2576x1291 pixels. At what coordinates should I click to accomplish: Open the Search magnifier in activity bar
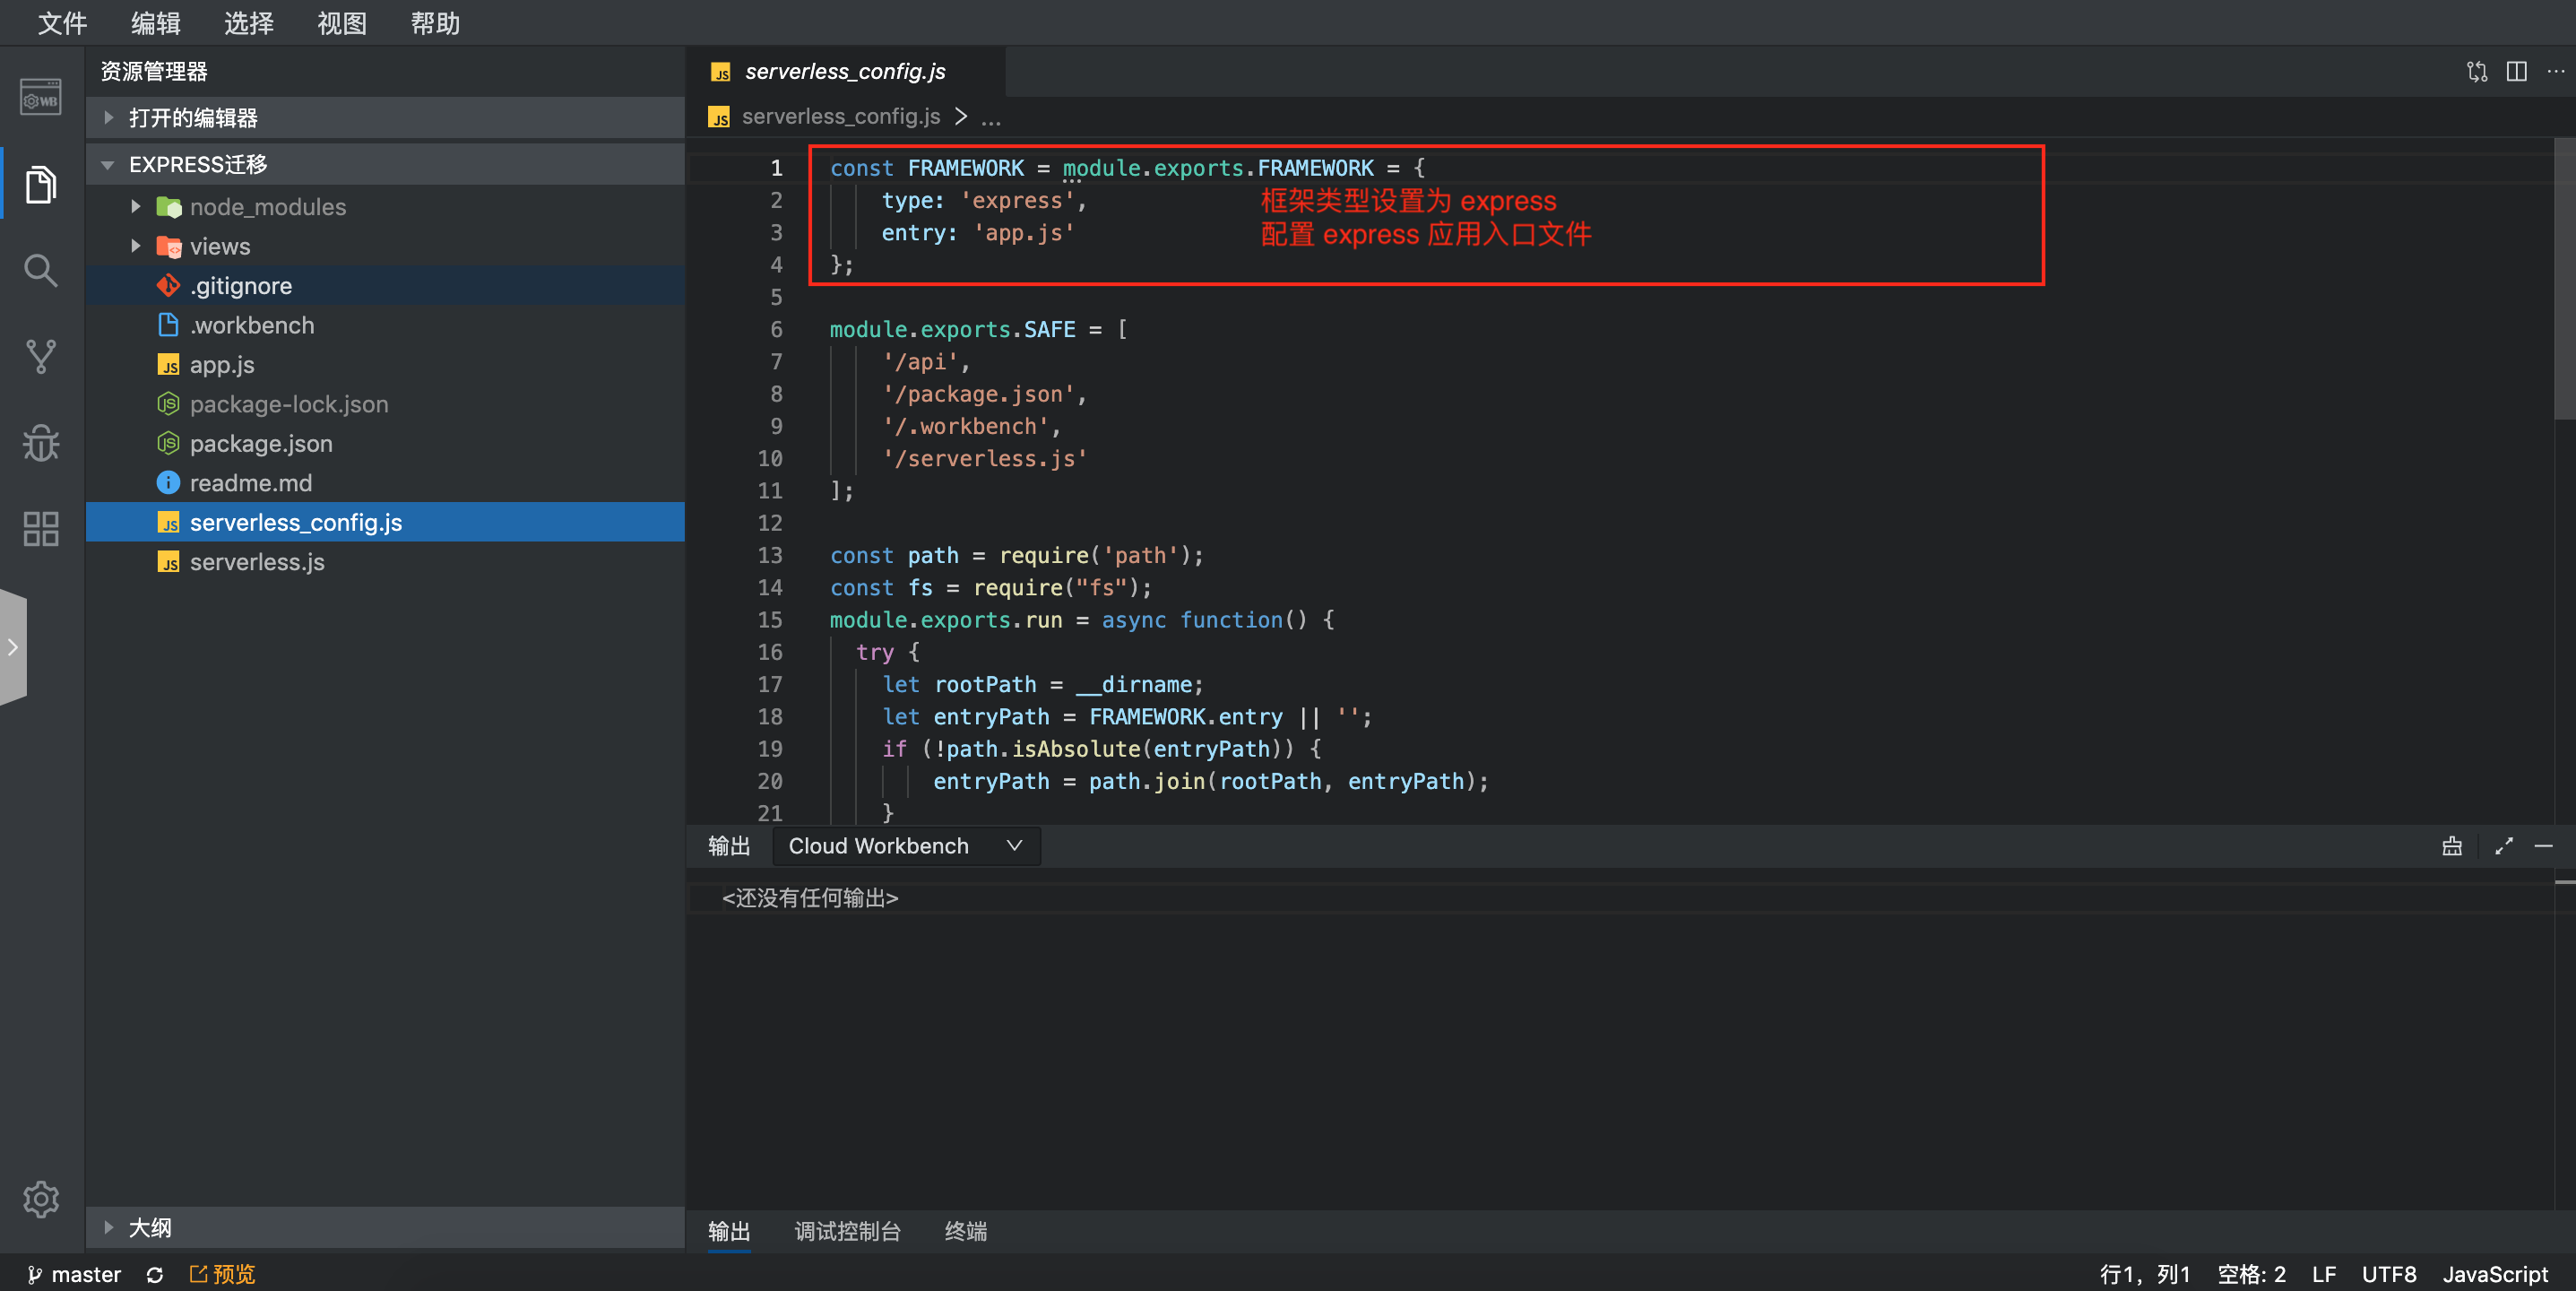[x=41, y=270]
